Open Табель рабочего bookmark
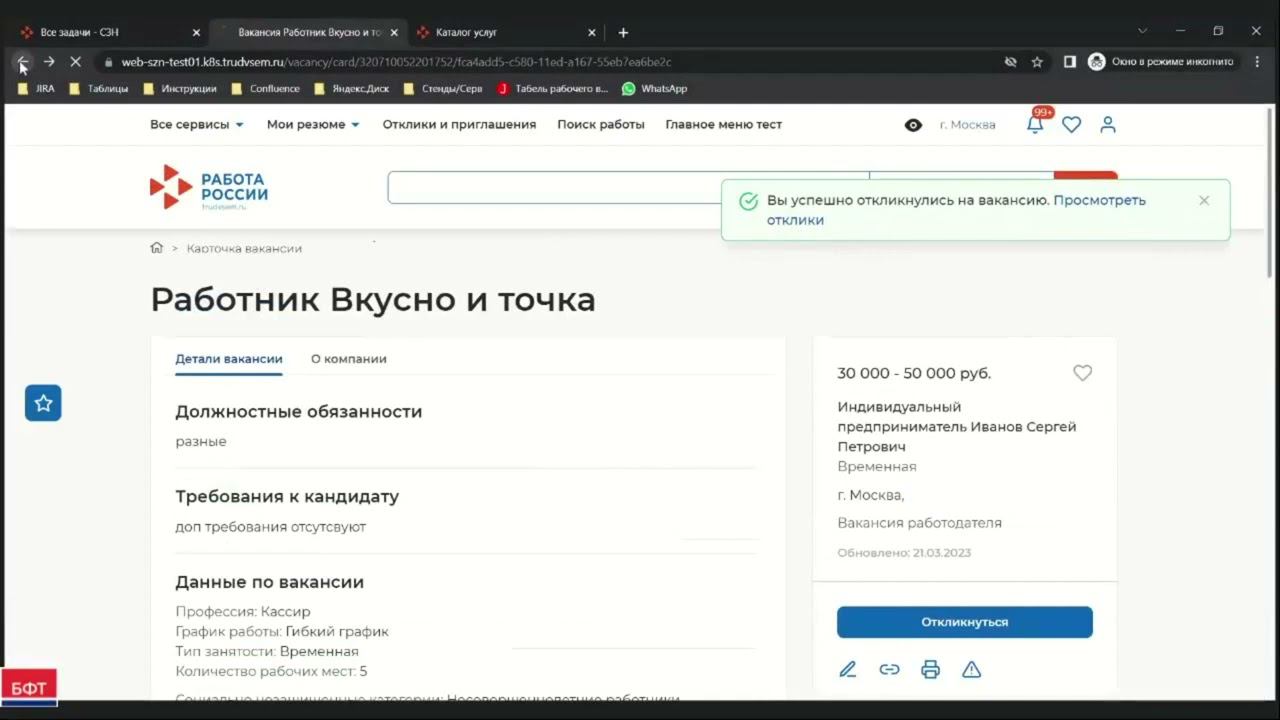The width and height of the screenshot is (1280, 720). (x=553, y=89)
